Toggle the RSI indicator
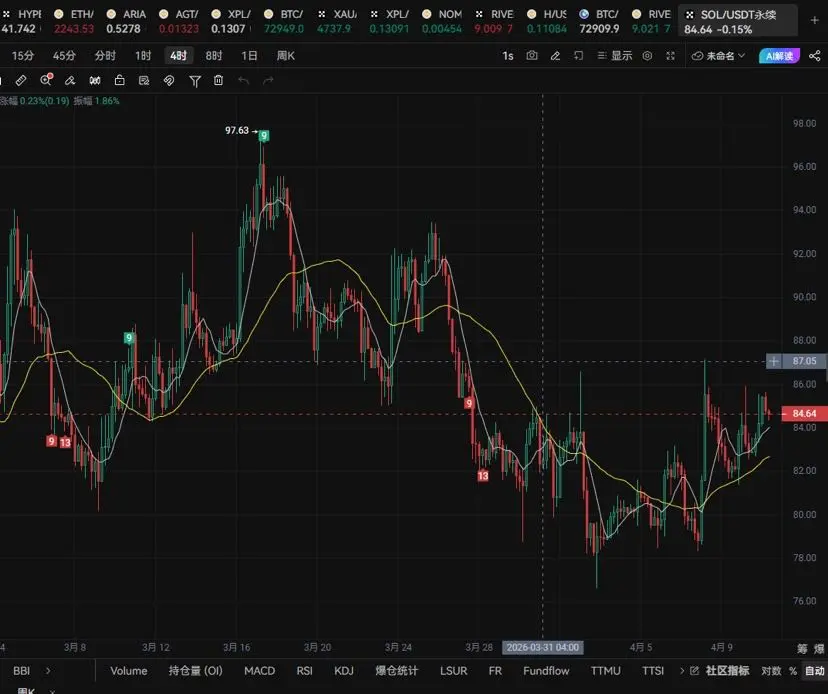Image resolution: width=828 pixels, height=694 pixels. click(x=304, y=671)
